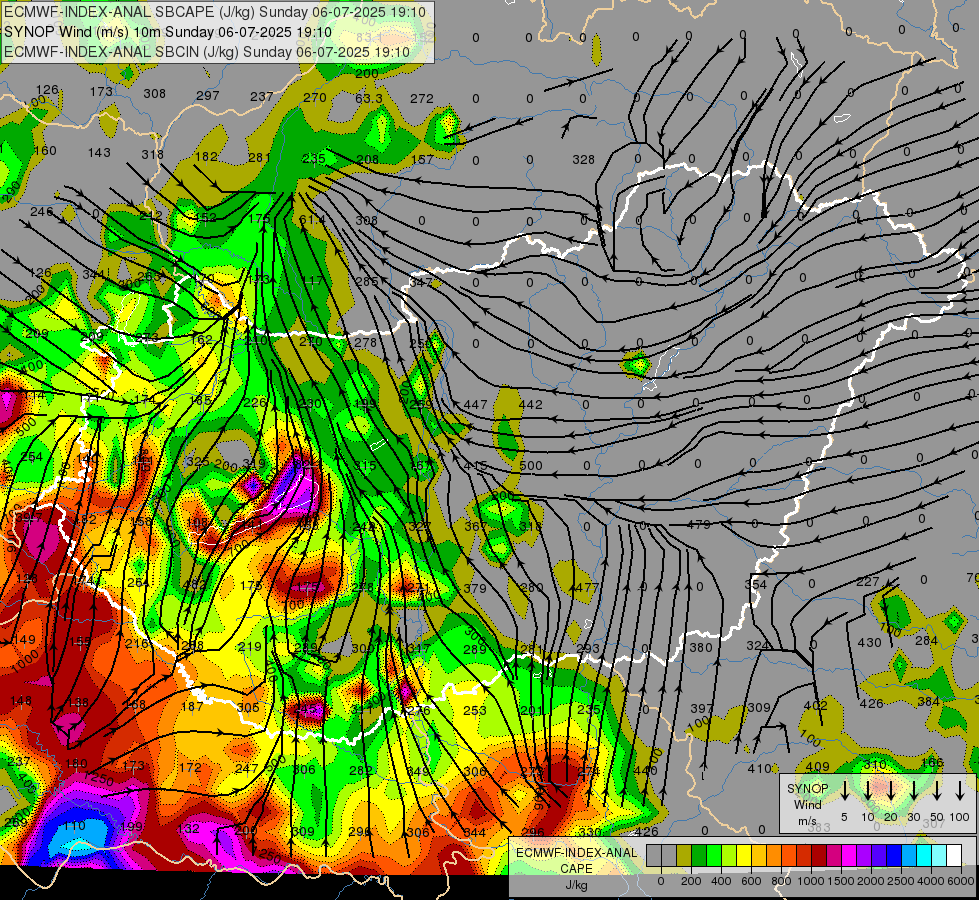This screenshot has height=900, width=979.
Task: Select the white swatch ending the CAPE scale
Action: pos(954,856)
